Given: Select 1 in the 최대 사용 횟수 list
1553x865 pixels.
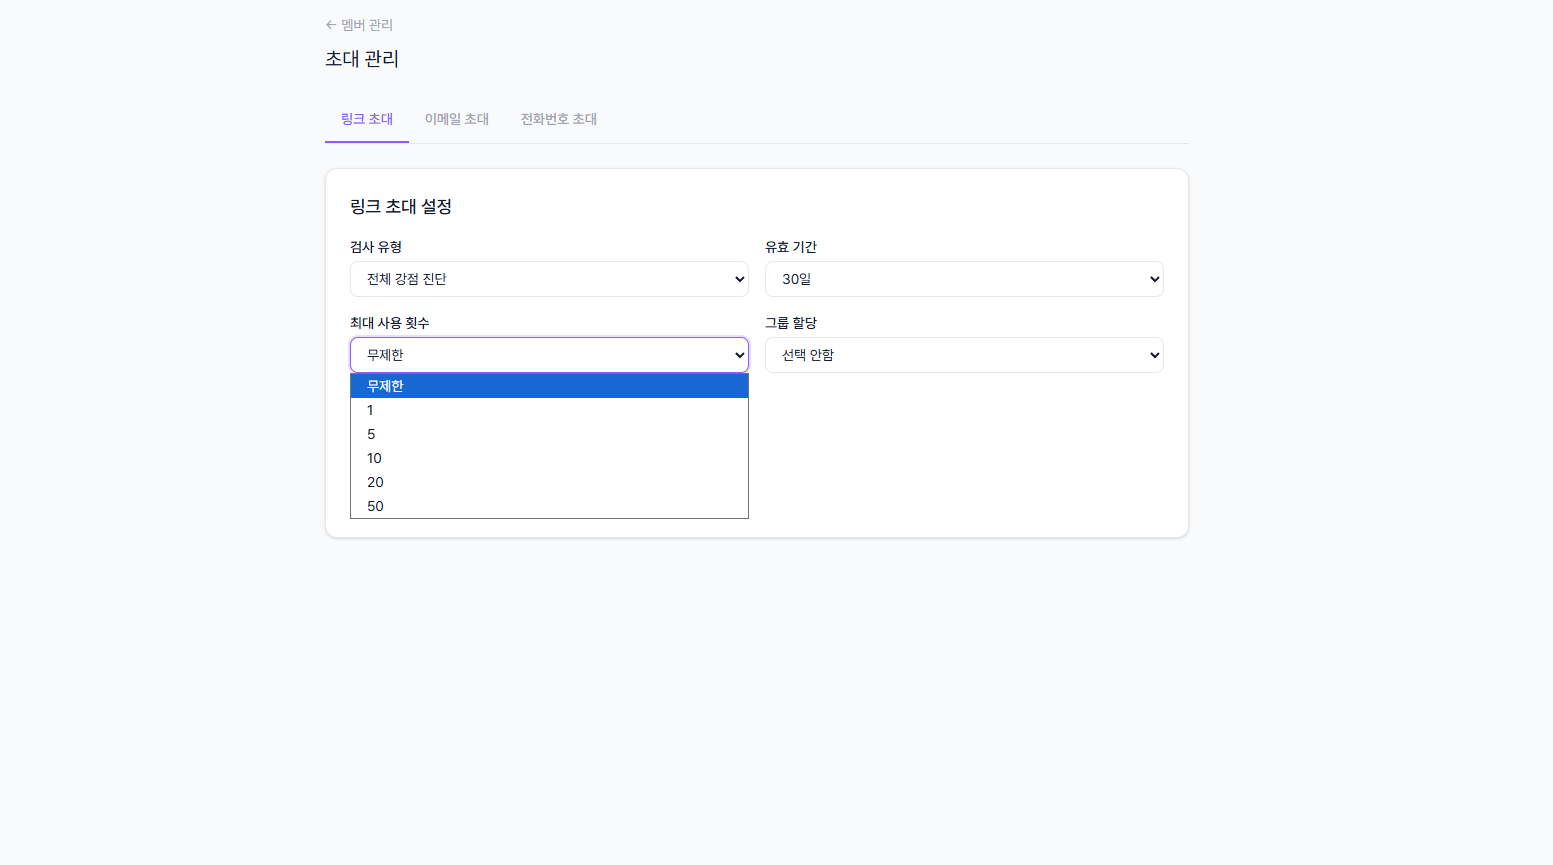Looking at the screenshot, I should click(x=548, y=410).
